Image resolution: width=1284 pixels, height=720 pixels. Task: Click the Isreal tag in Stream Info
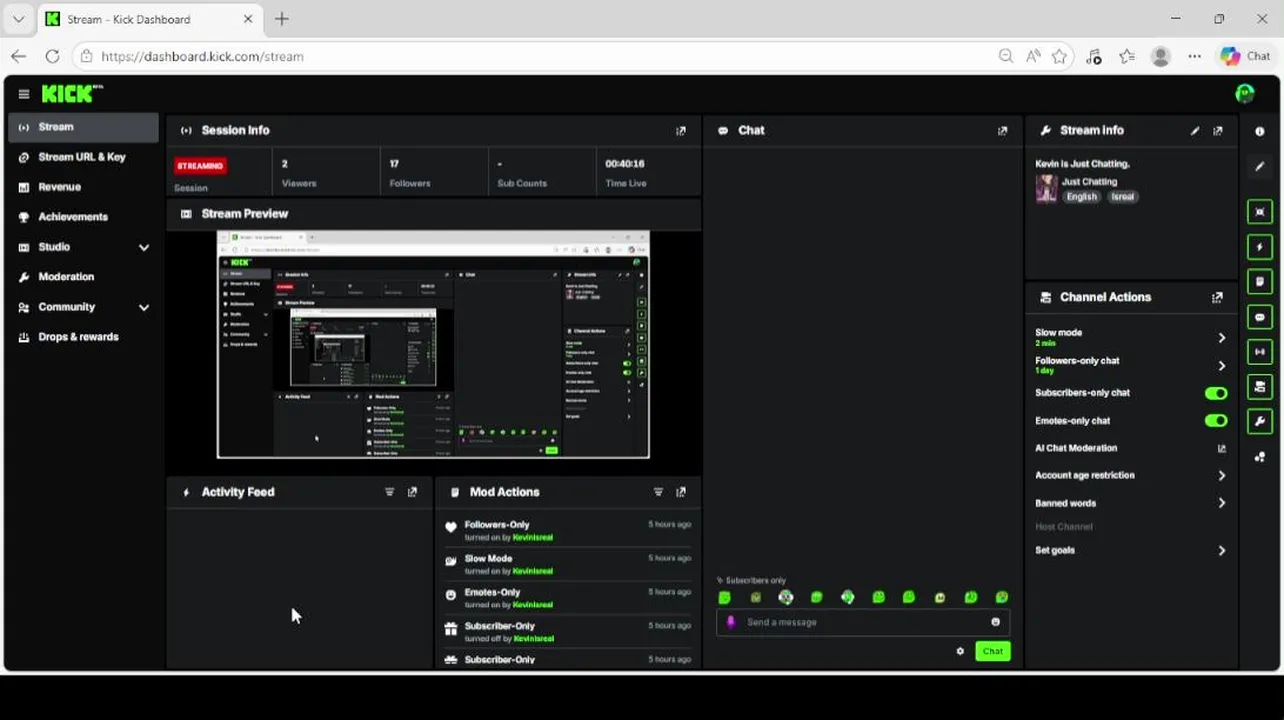click(1123, 197)
